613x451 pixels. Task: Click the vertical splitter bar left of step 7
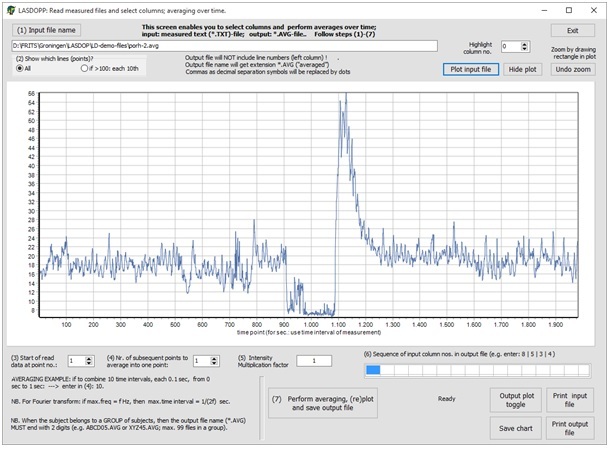click(262, 408)
